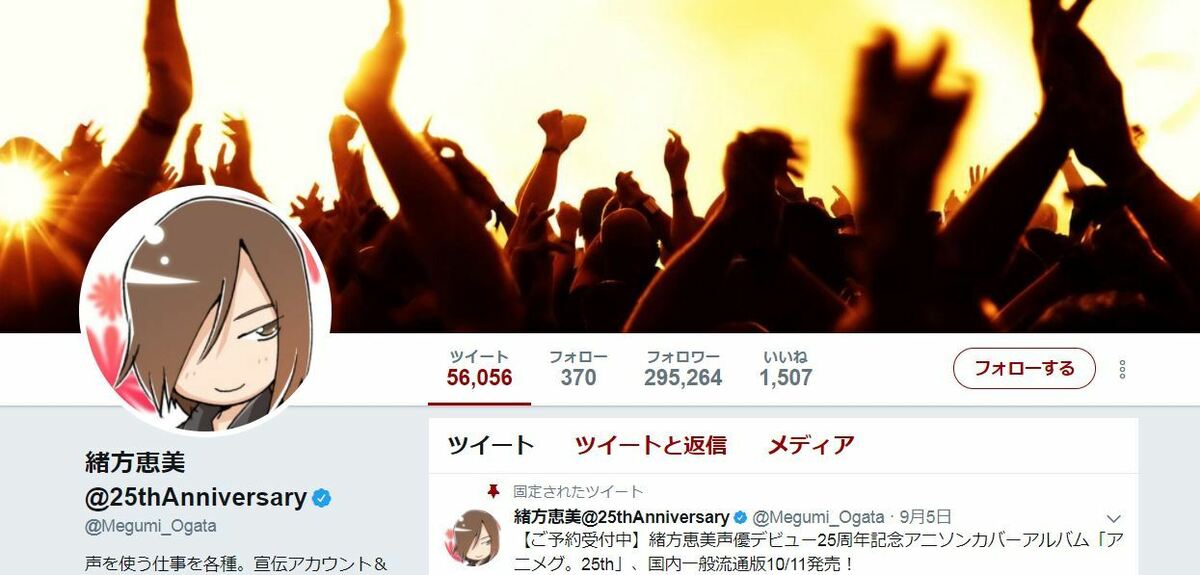Expand the pinned tweet chevron menu

[1115, 518]
